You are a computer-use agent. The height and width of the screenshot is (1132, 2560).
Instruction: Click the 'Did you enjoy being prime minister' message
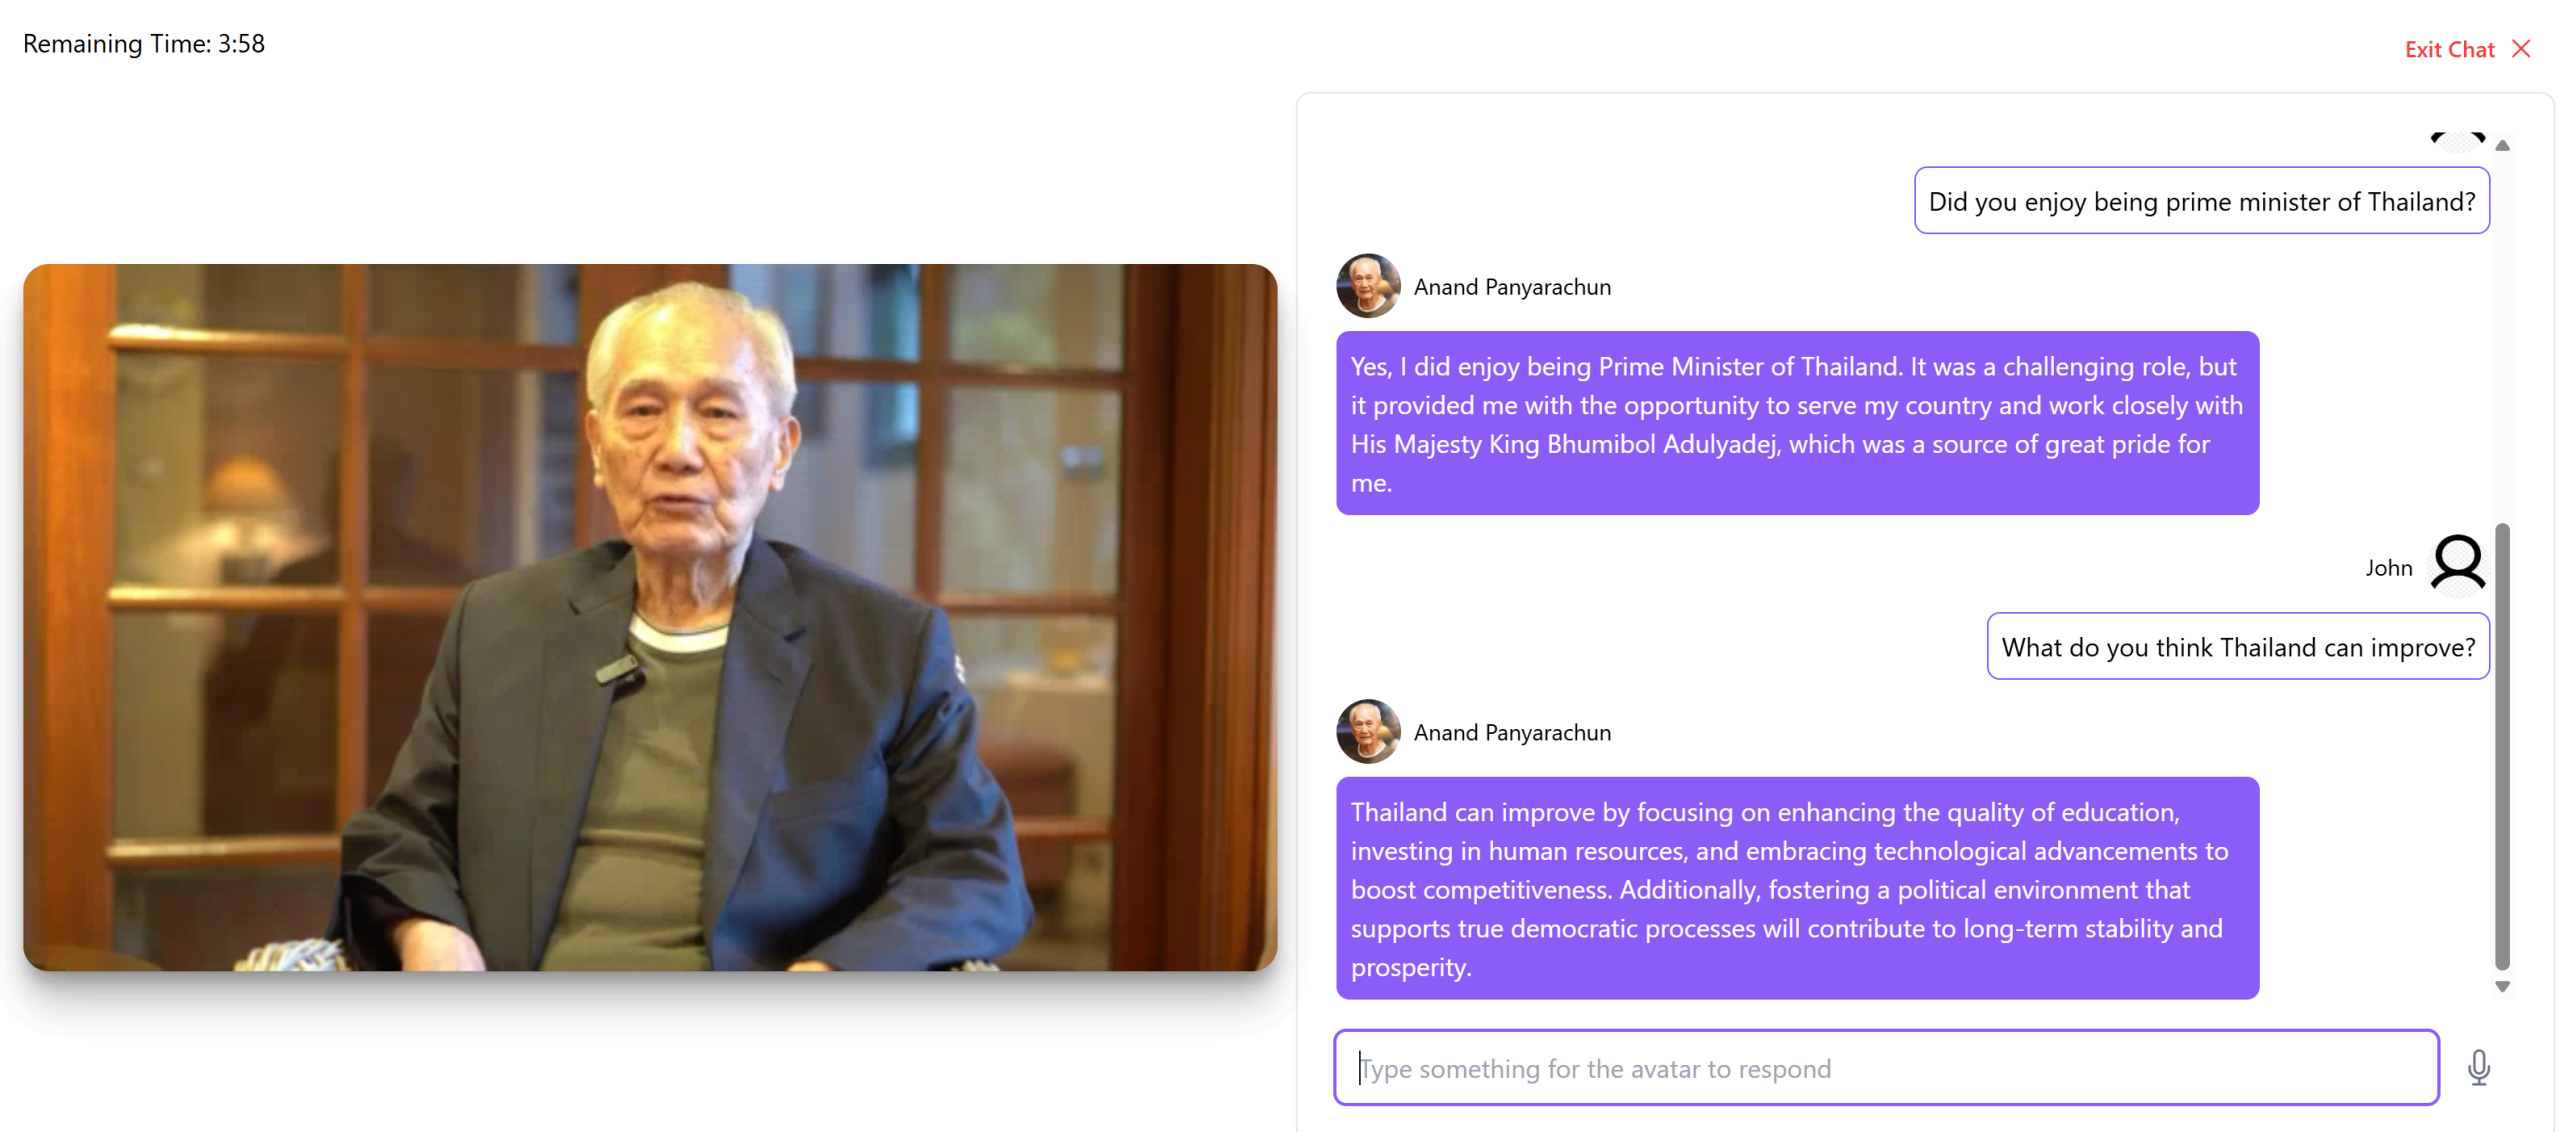(x=2200, y=201)
